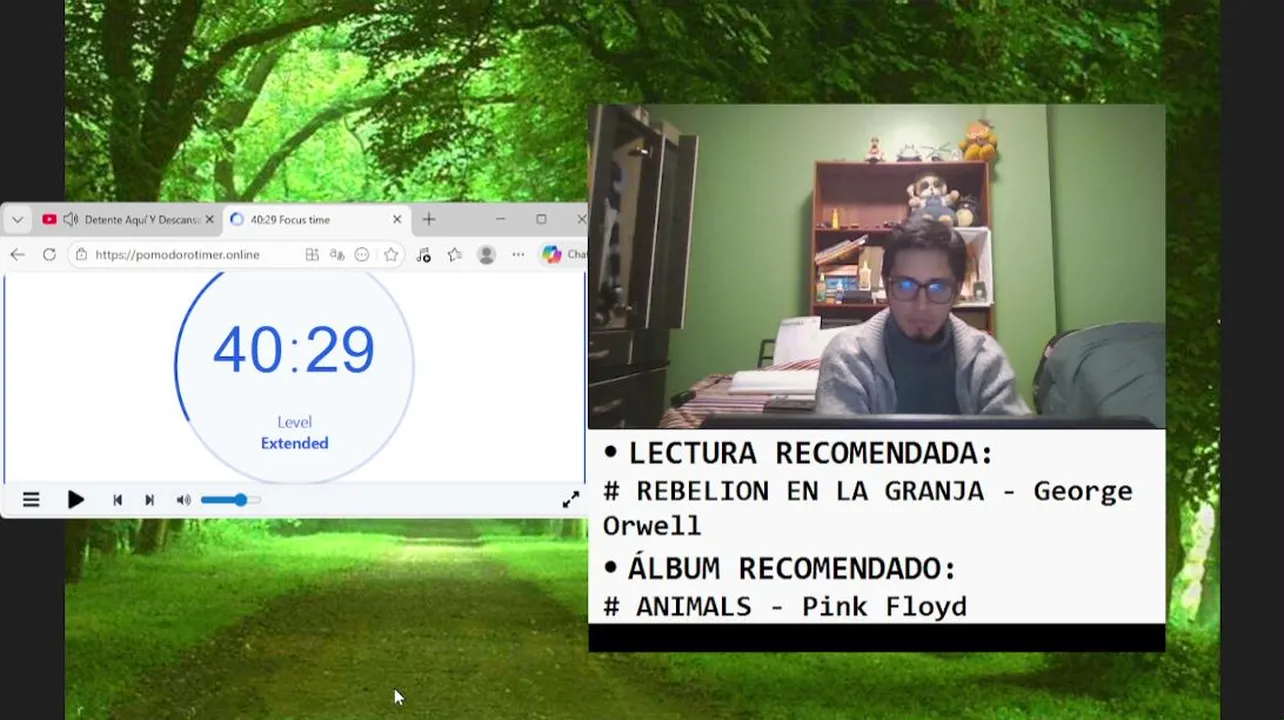Click the webcam video feed

click(x=877, y=267)
